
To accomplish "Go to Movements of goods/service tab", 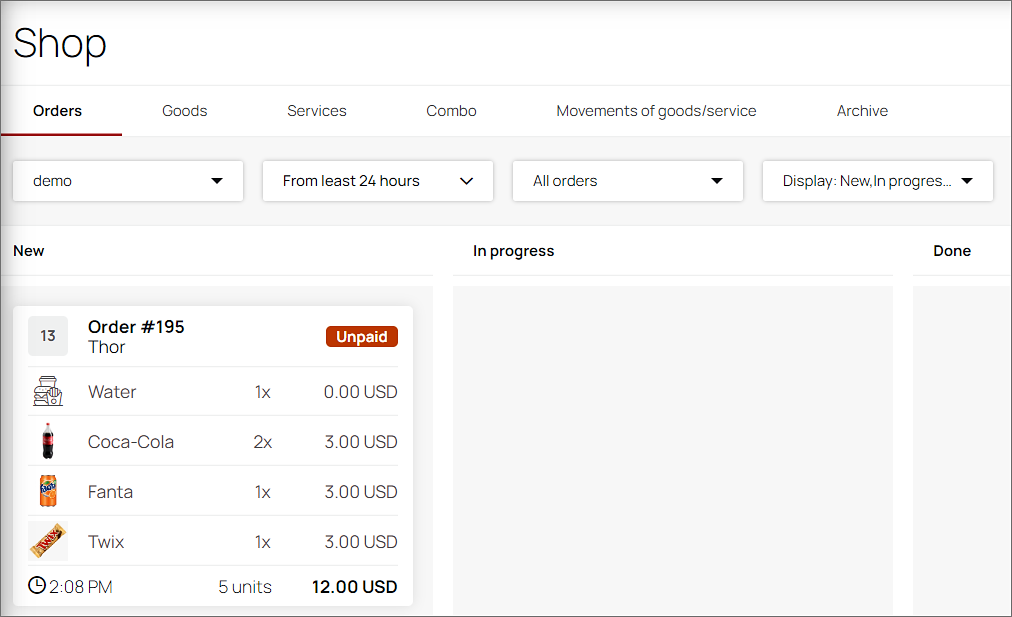I will coord(656,111).
